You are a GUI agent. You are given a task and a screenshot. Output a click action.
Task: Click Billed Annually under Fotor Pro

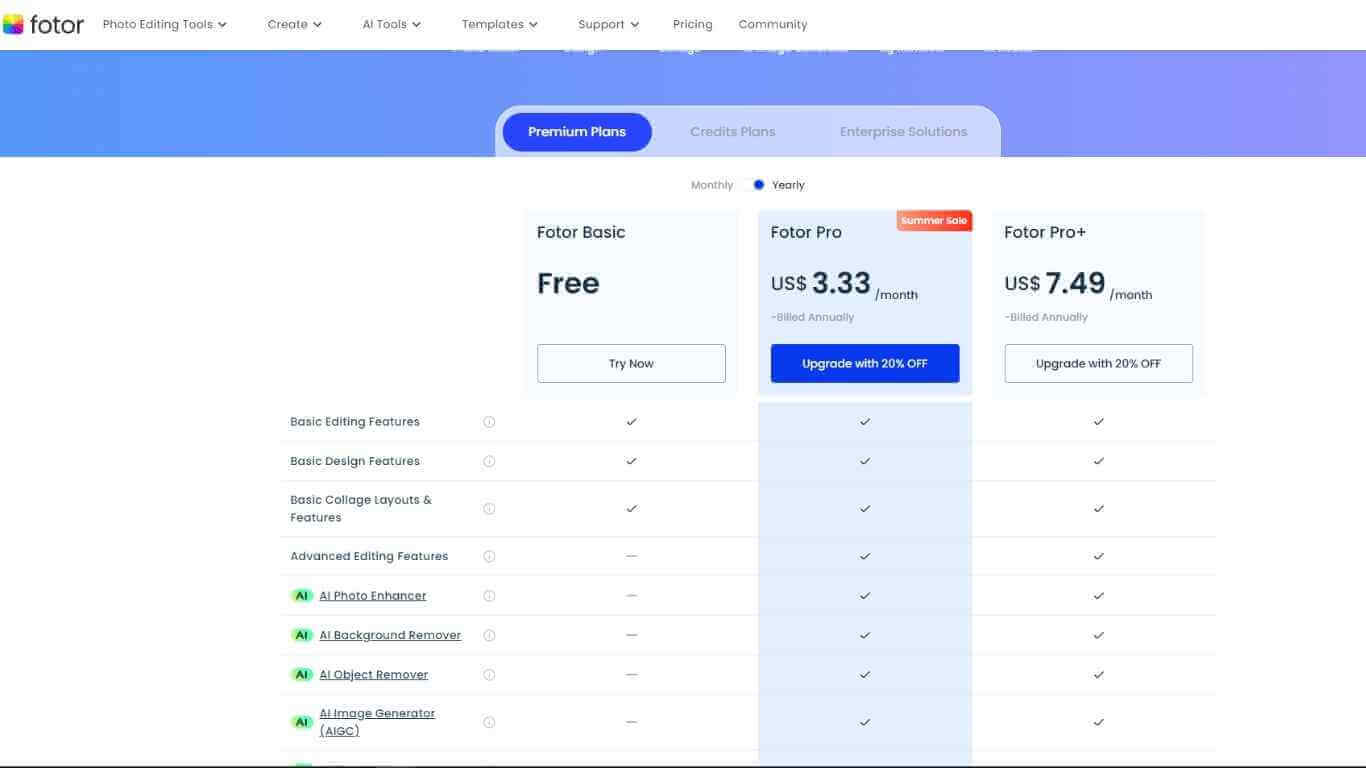813,318
